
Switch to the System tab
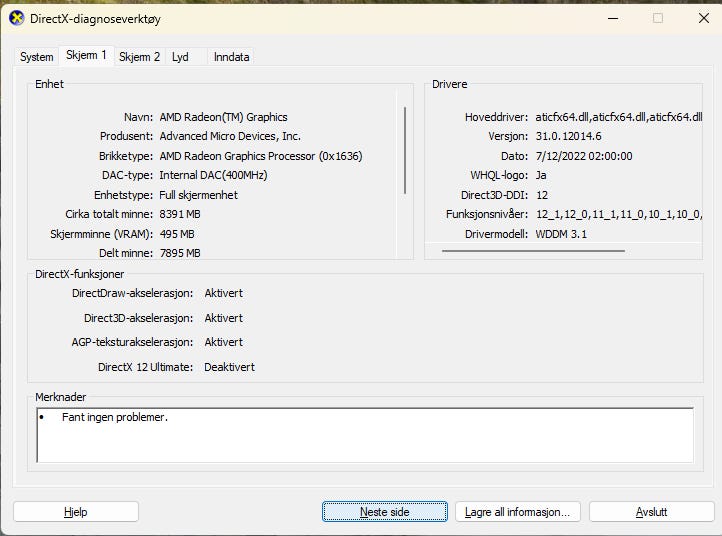tap(36, 57)
